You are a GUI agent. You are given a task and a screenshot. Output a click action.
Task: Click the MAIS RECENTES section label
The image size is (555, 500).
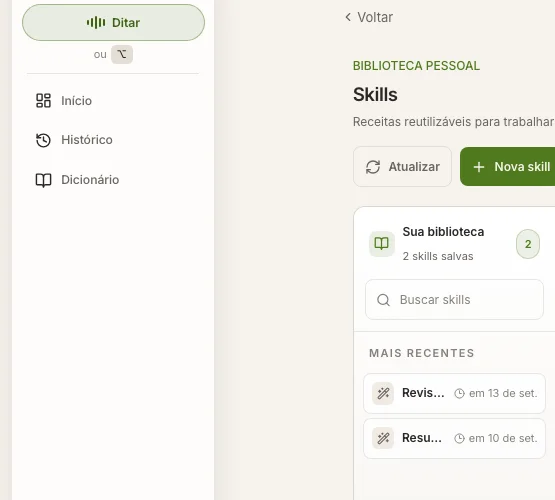pos(422,353)
